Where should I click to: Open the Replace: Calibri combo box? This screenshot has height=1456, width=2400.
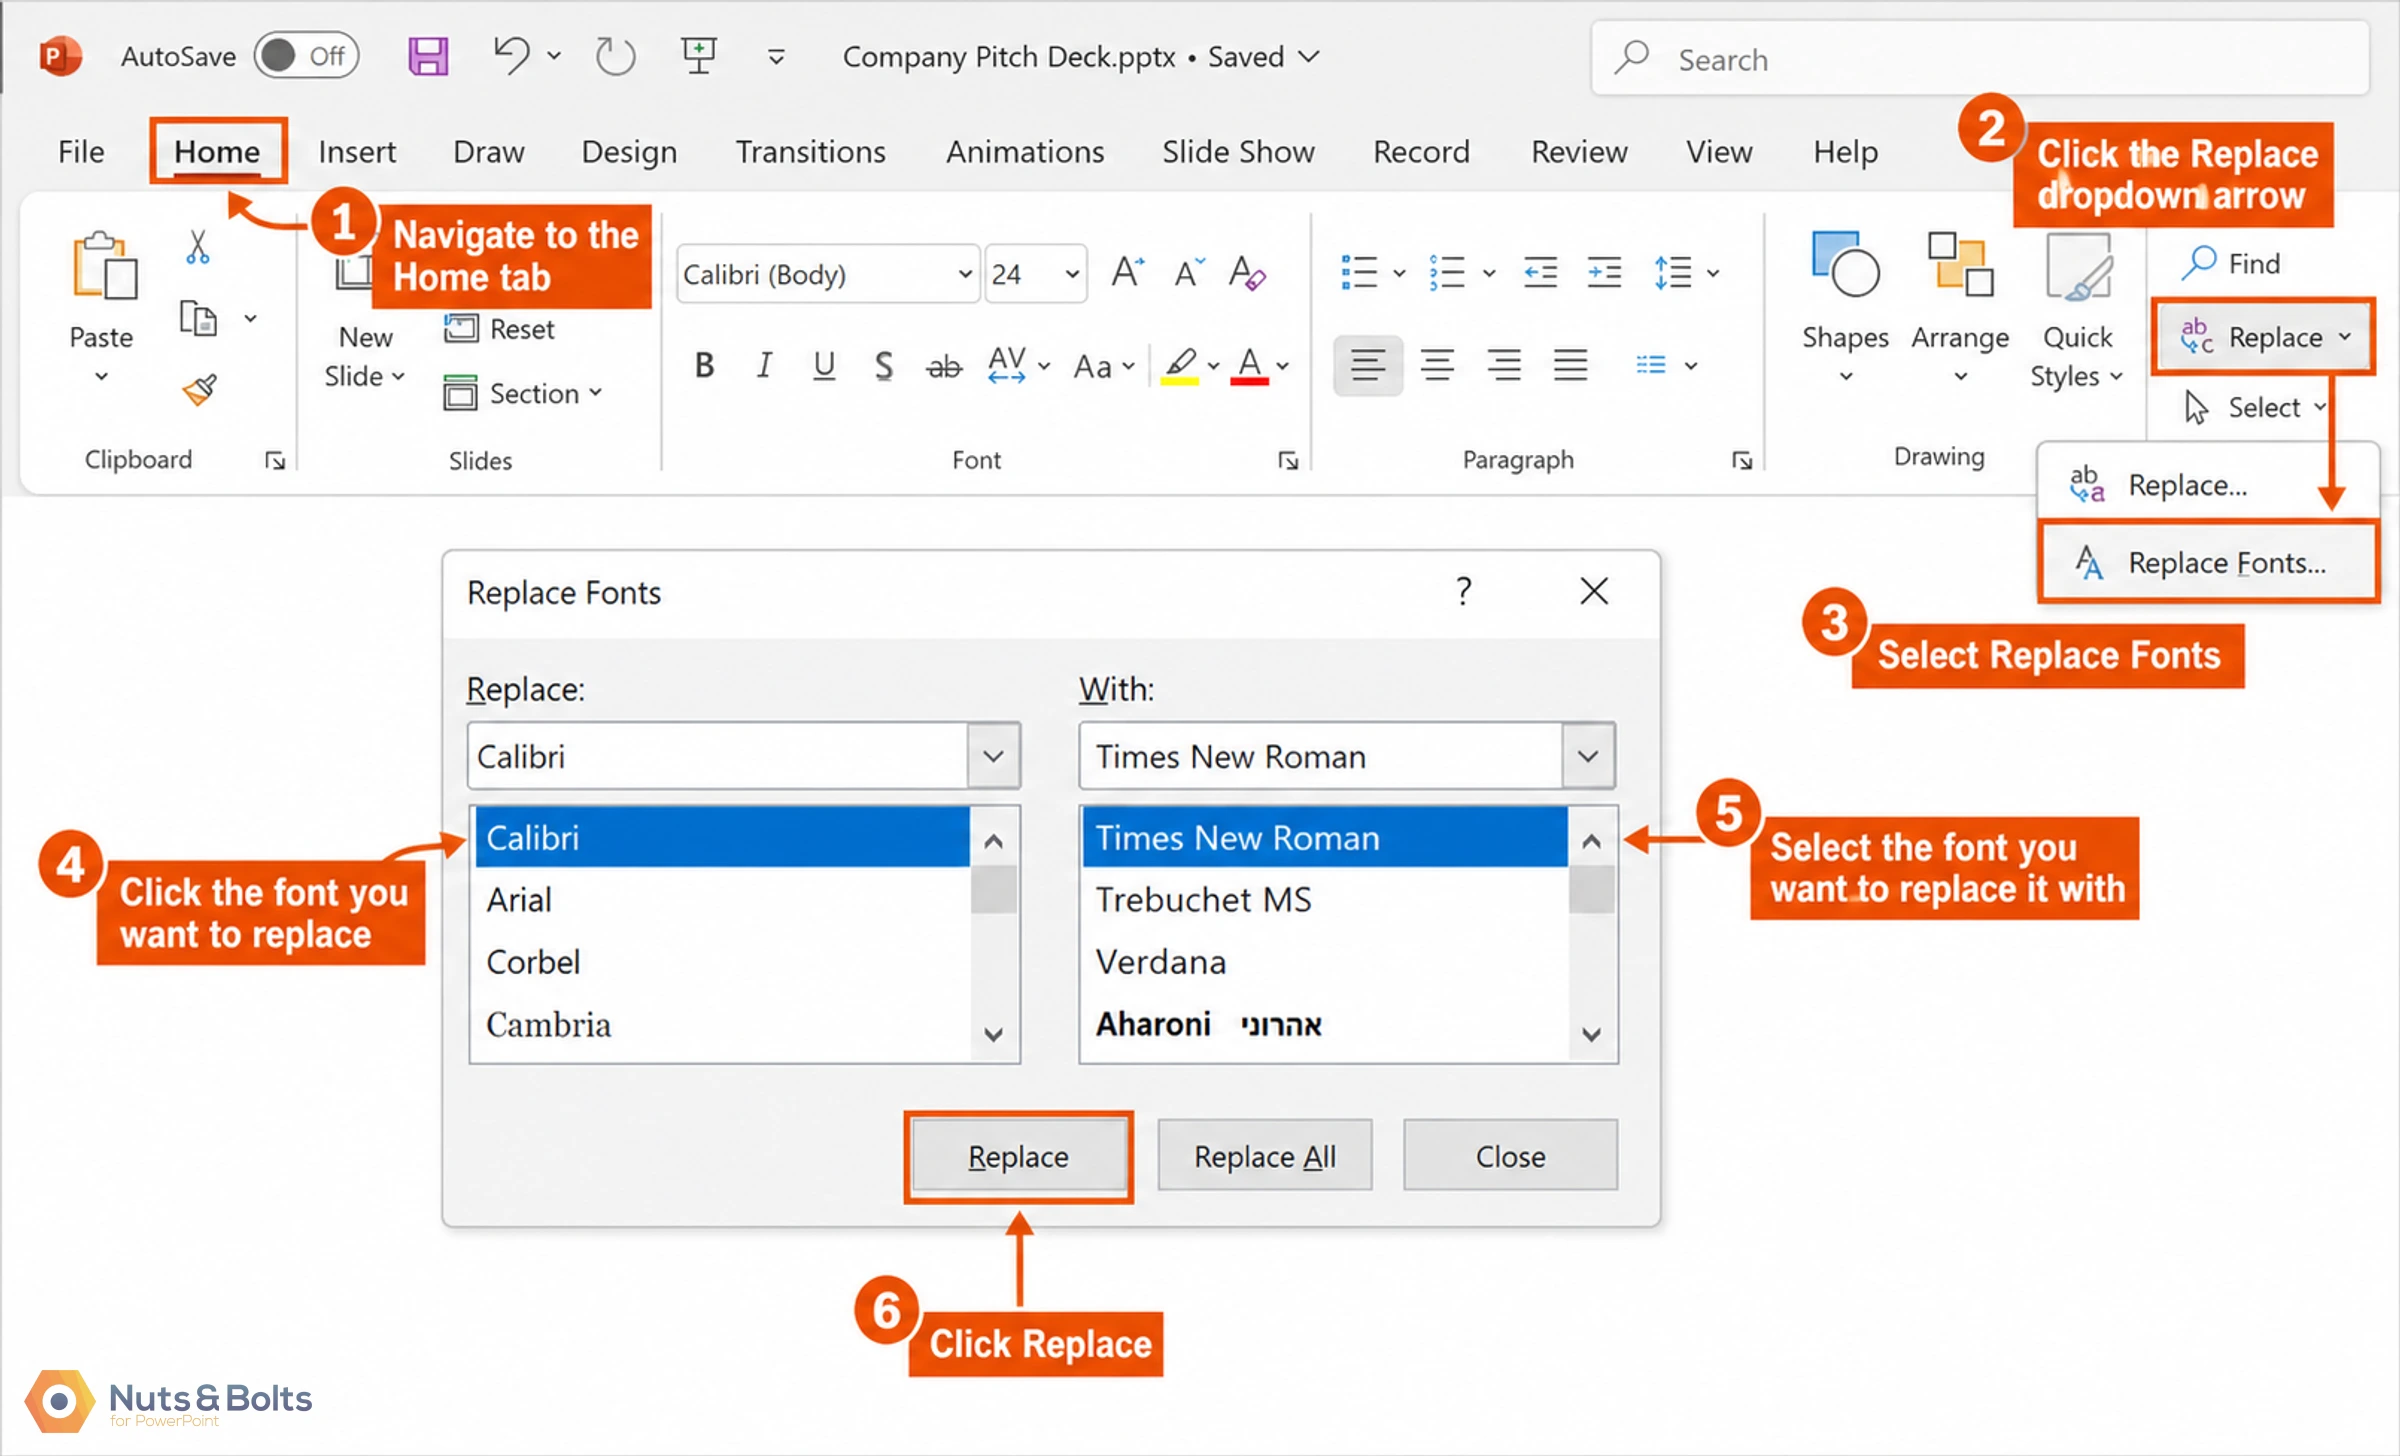pyautogui.click(x=743, y=756)
